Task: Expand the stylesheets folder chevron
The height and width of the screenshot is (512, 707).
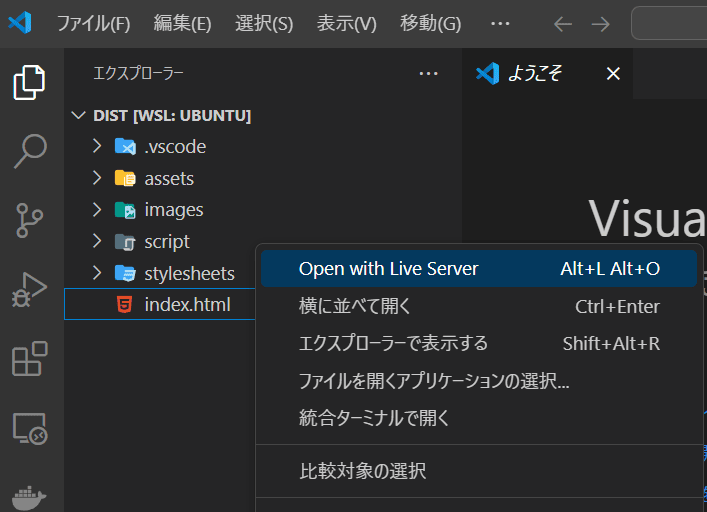Action: (x=97, y=273)
